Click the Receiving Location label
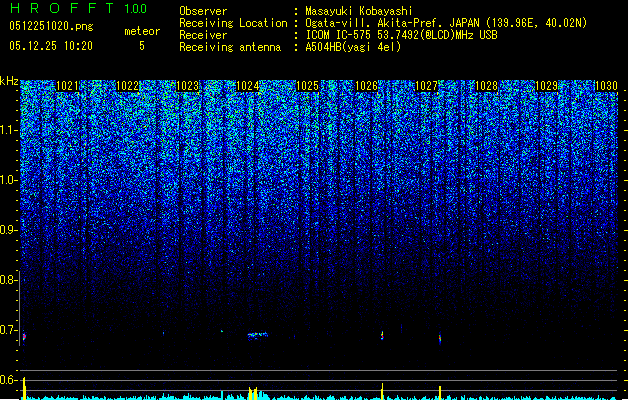Image resolution: width=629 pixels, height=400 pixels. pyautogui.click(x=233, y=23)
